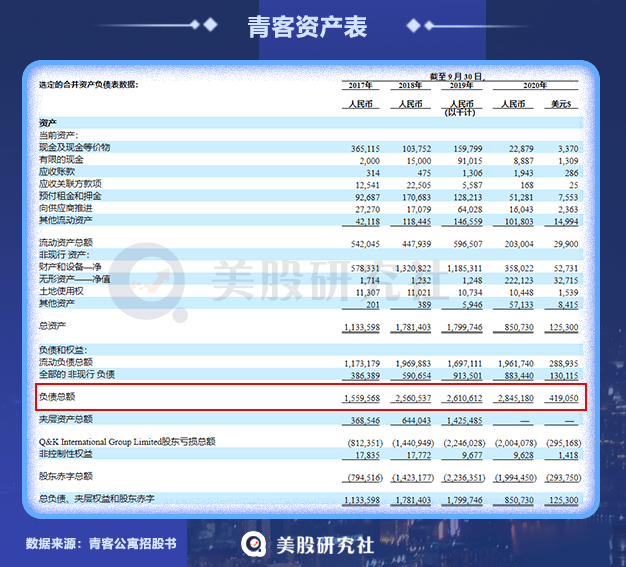626x567 pixels.
Task: Click the value 2,845,180 in 负债总额 row
Action: pos(516,398)
